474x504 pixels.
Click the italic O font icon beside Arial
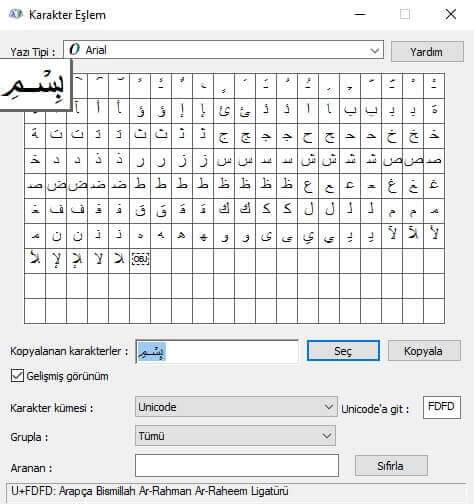point(75,50)
